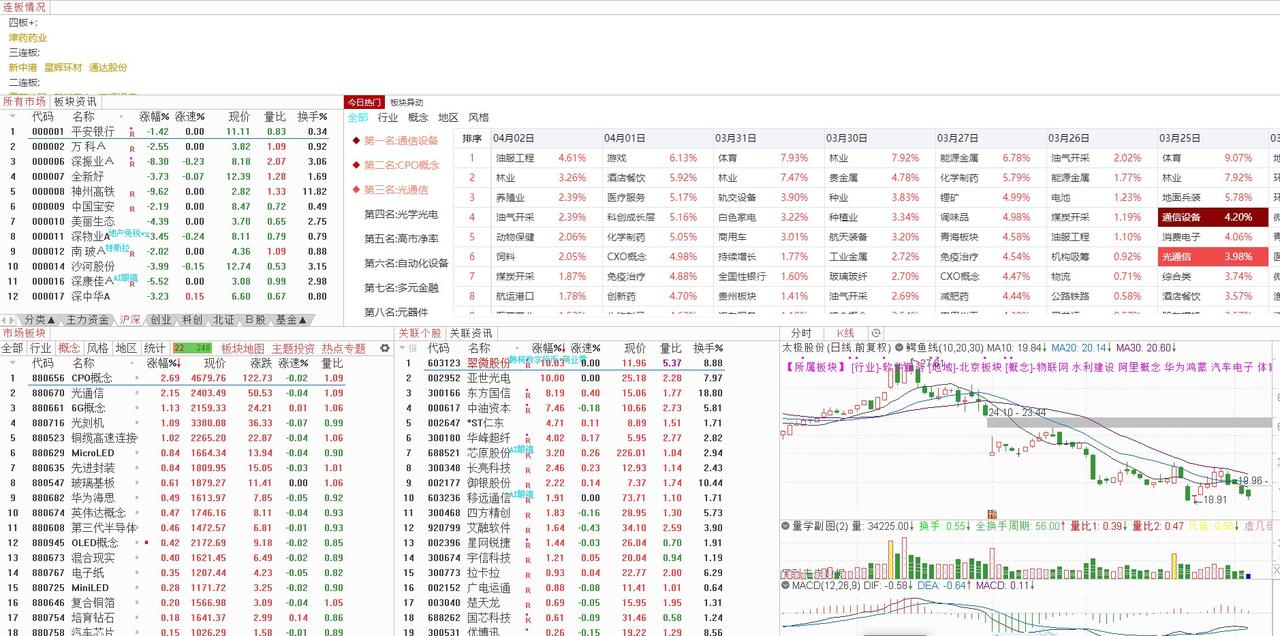Select 第一名:通信设备 ranking entry
1280x636 pixels.
pos(401,141)
